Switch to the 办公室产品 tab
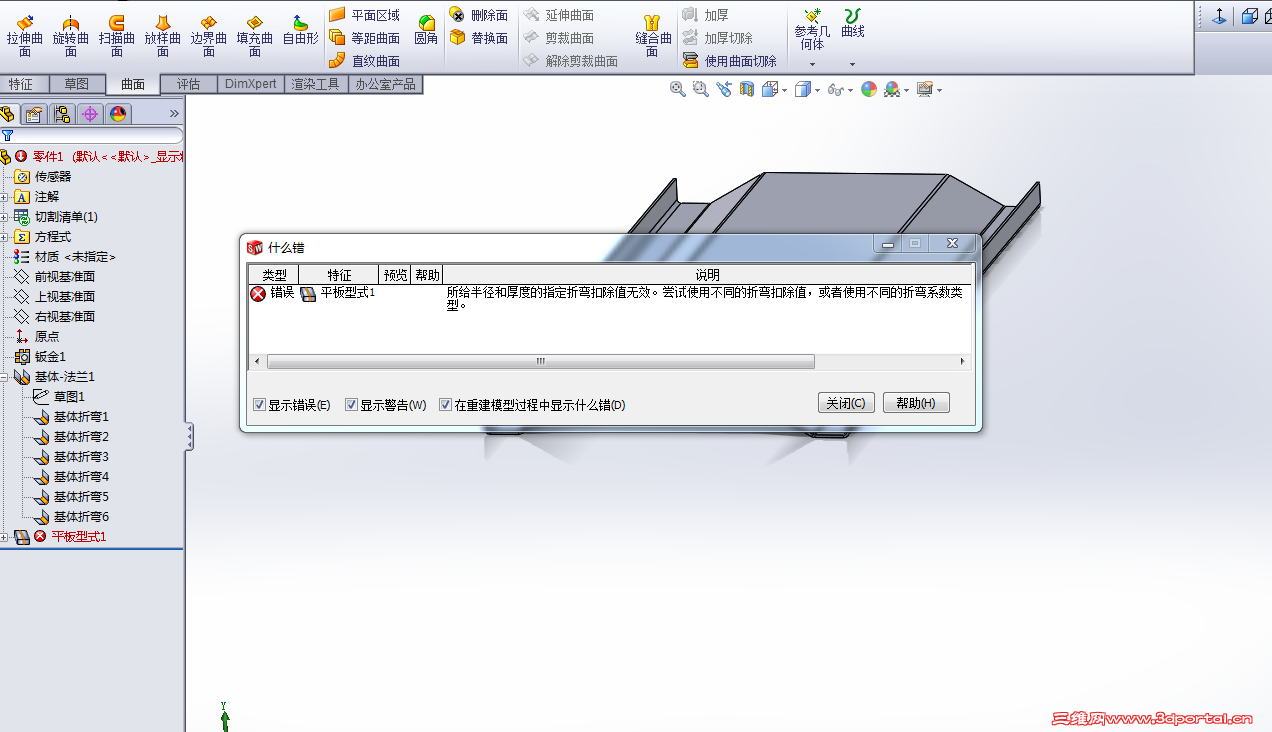 (385, 85)
